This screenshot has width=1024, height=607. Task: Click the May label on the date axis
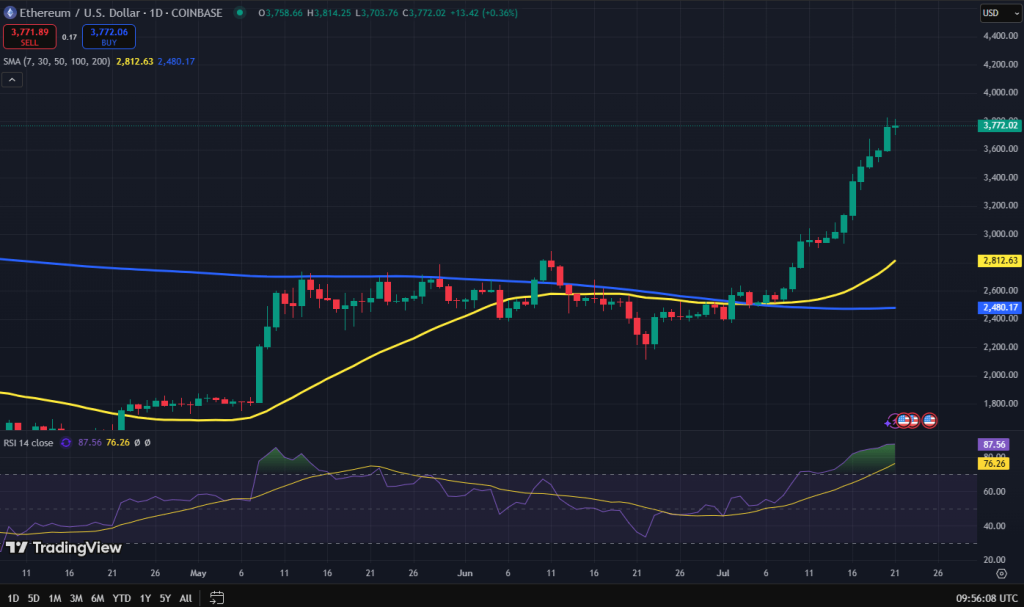(198, 573)
